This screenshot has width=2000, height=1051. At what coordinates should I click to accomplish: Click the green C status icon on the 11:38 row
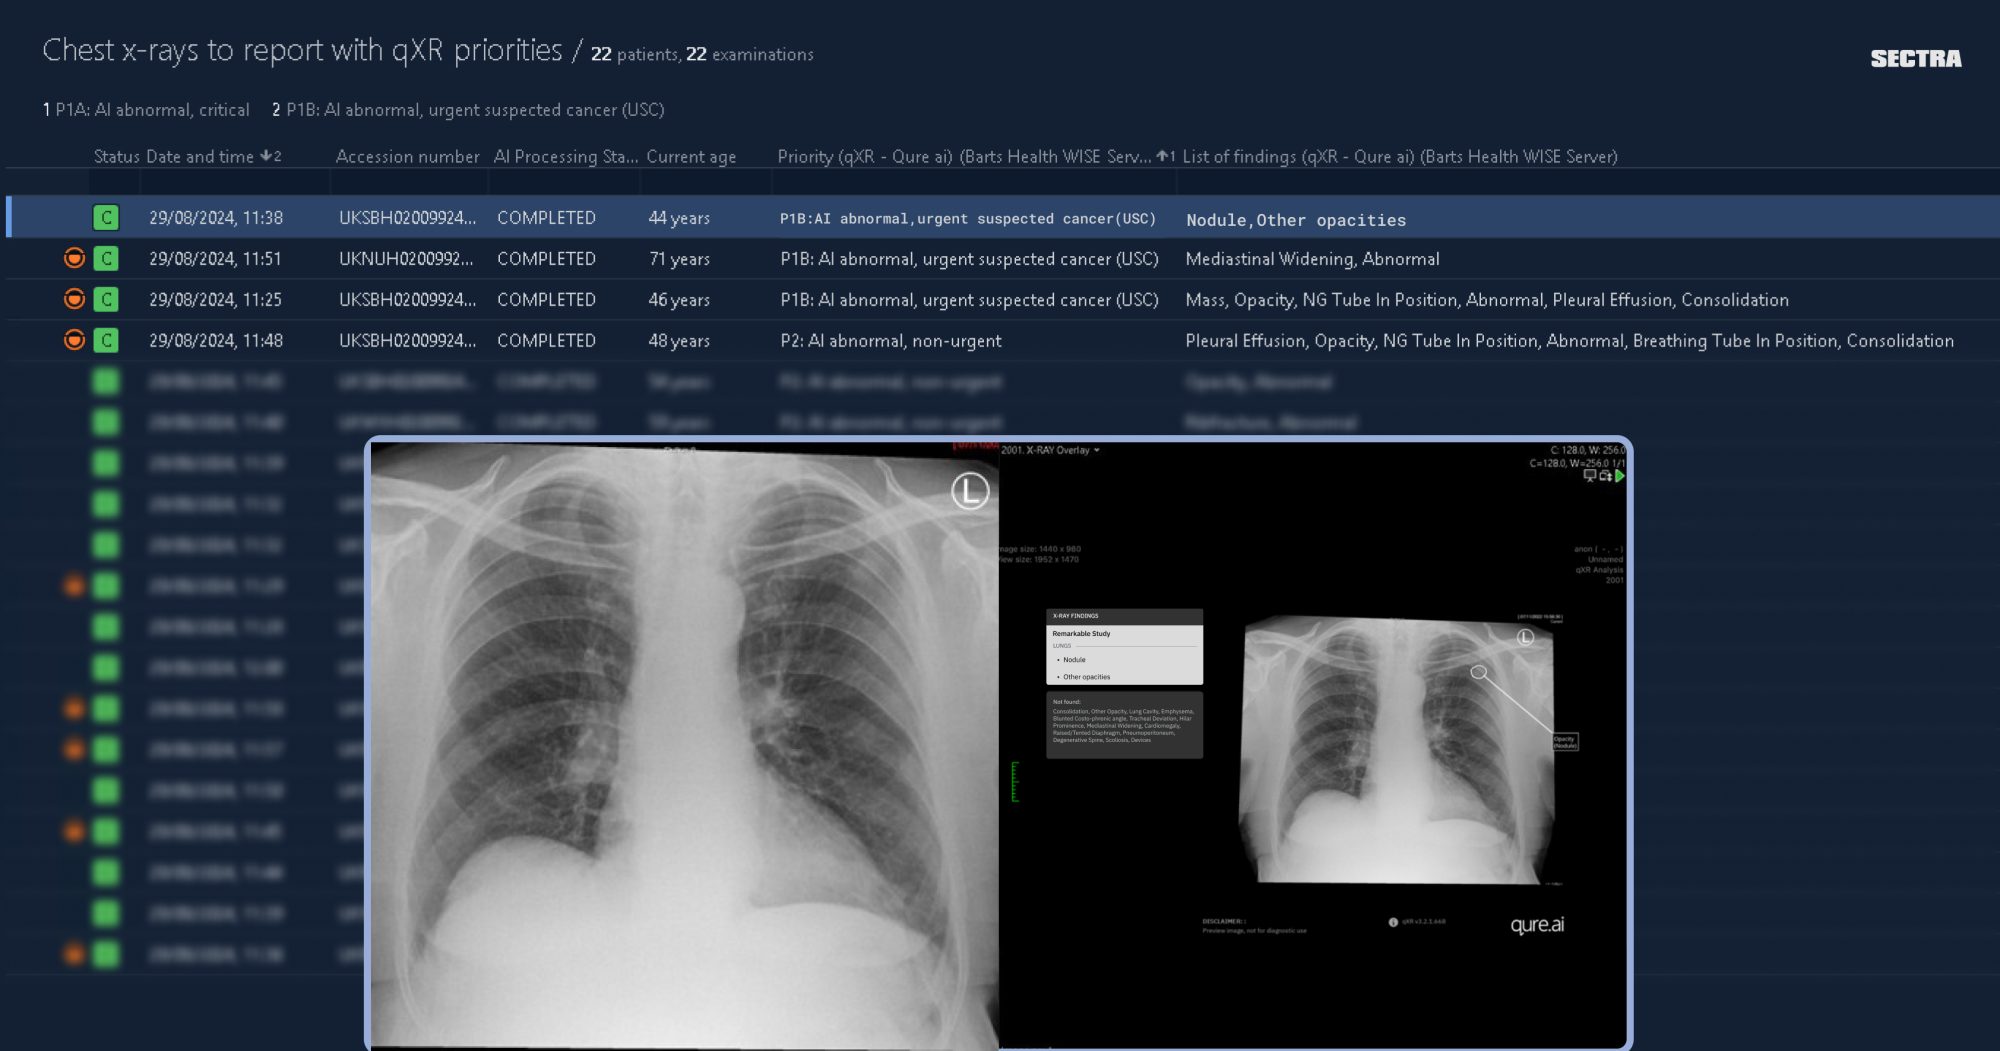[106, 217]
